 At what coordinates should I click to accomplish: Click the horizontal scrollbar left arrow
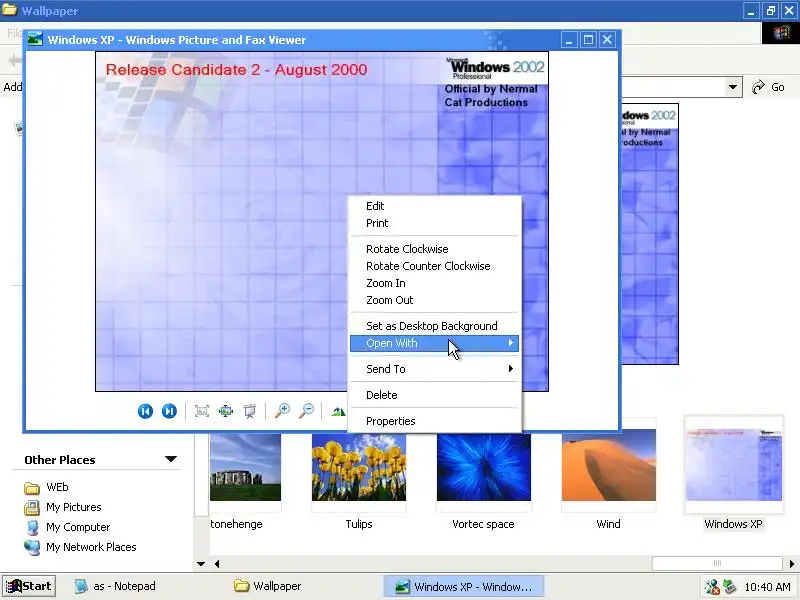pos(217,564)
